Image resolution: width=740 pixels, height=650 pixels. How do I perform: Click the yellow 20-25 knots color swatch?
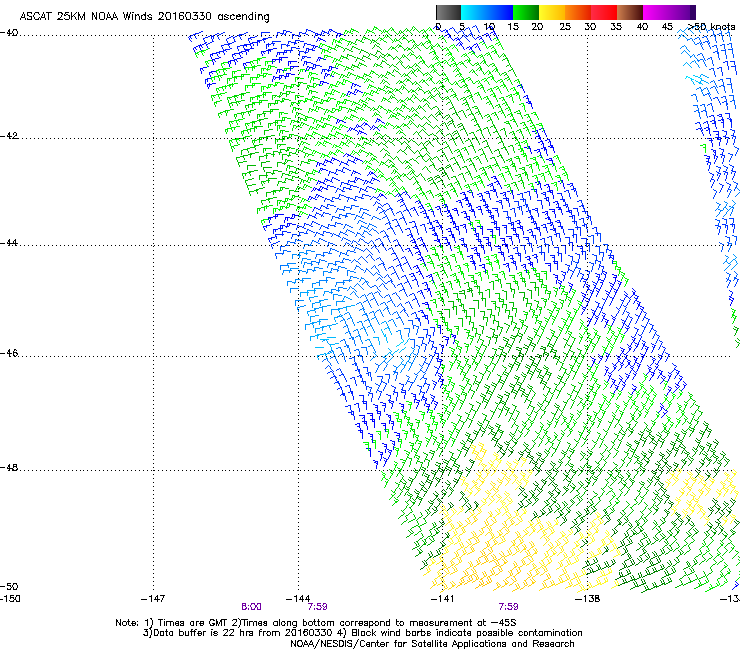[x=552, y=12]
